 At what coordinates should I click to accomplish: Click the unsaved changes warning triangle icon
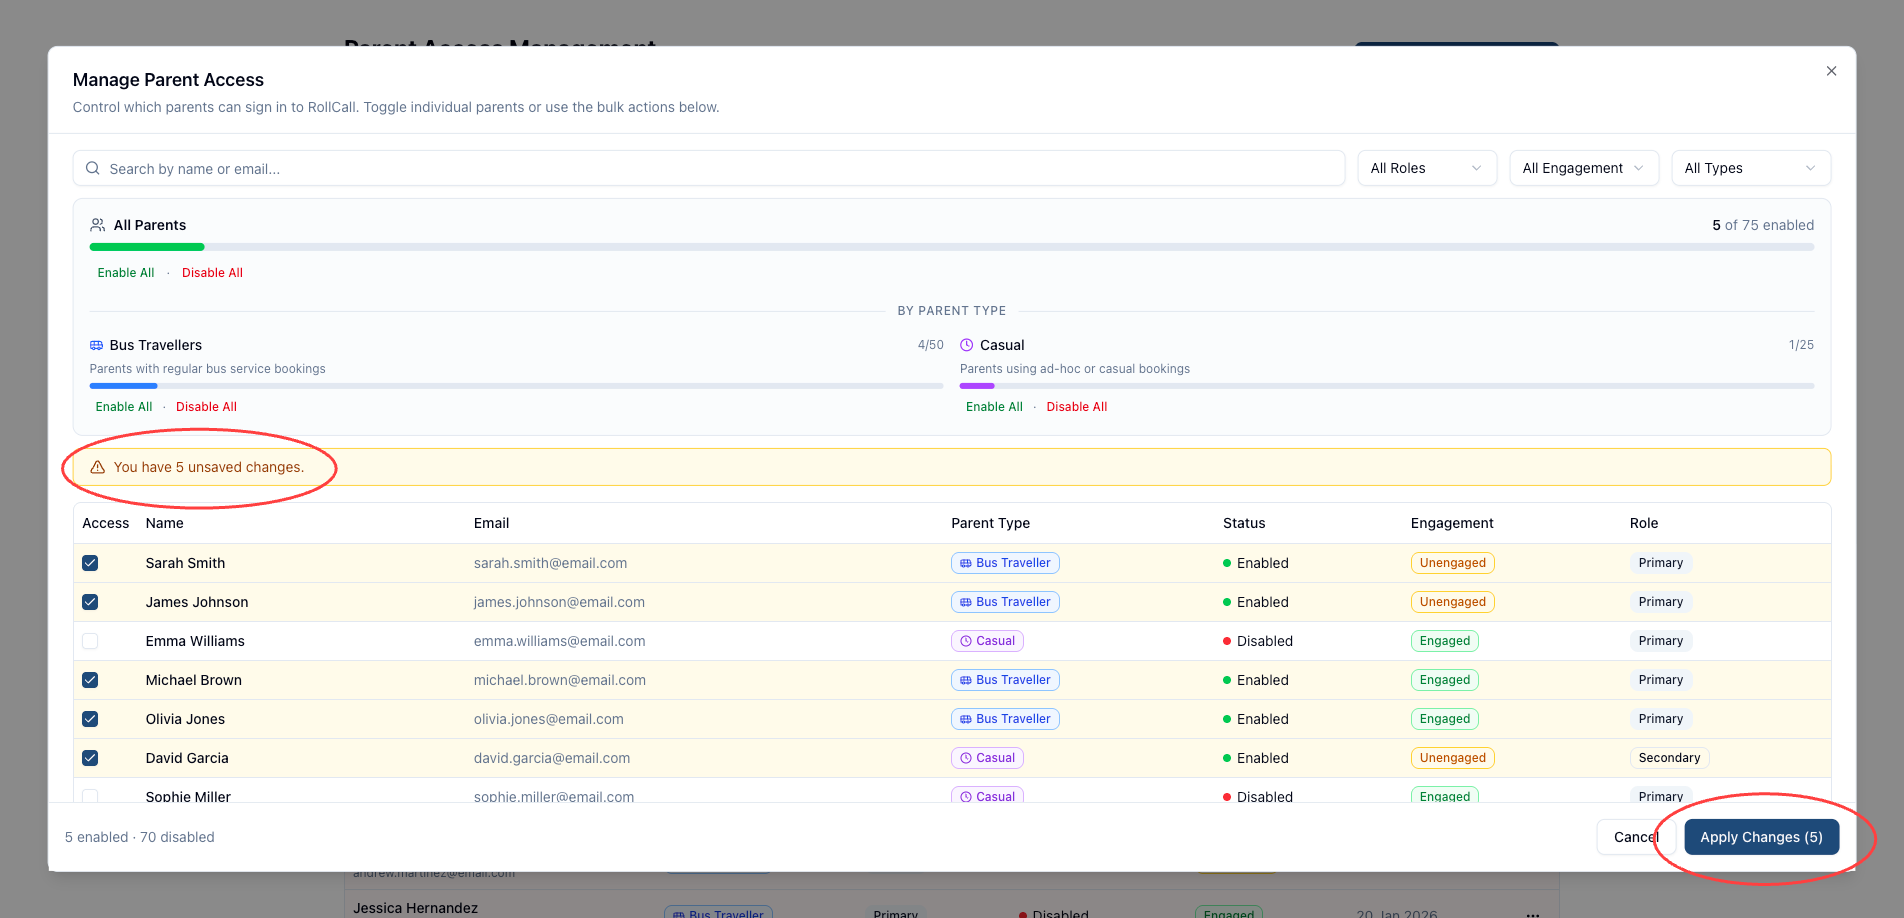98,467
